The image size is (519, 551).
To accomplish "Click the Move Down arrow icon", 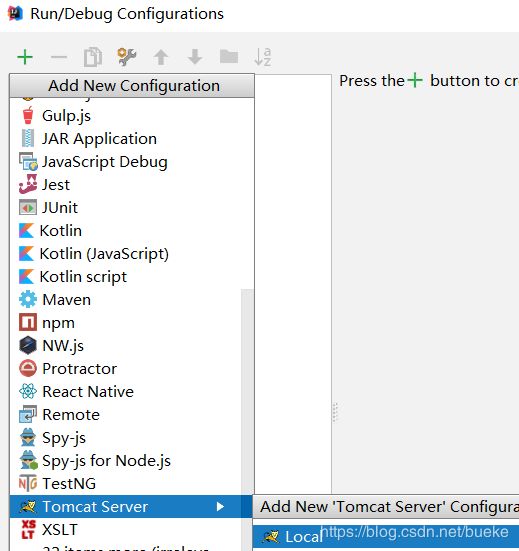I will point(195,57).
